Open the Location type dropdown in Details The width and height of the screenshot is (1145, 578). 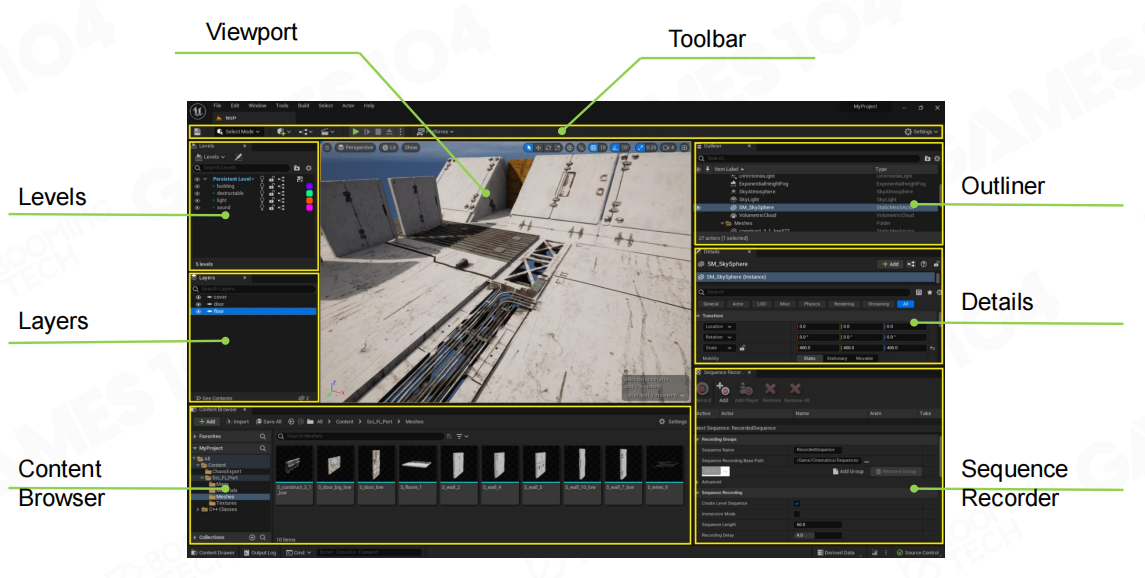click(x=719, y=326)
